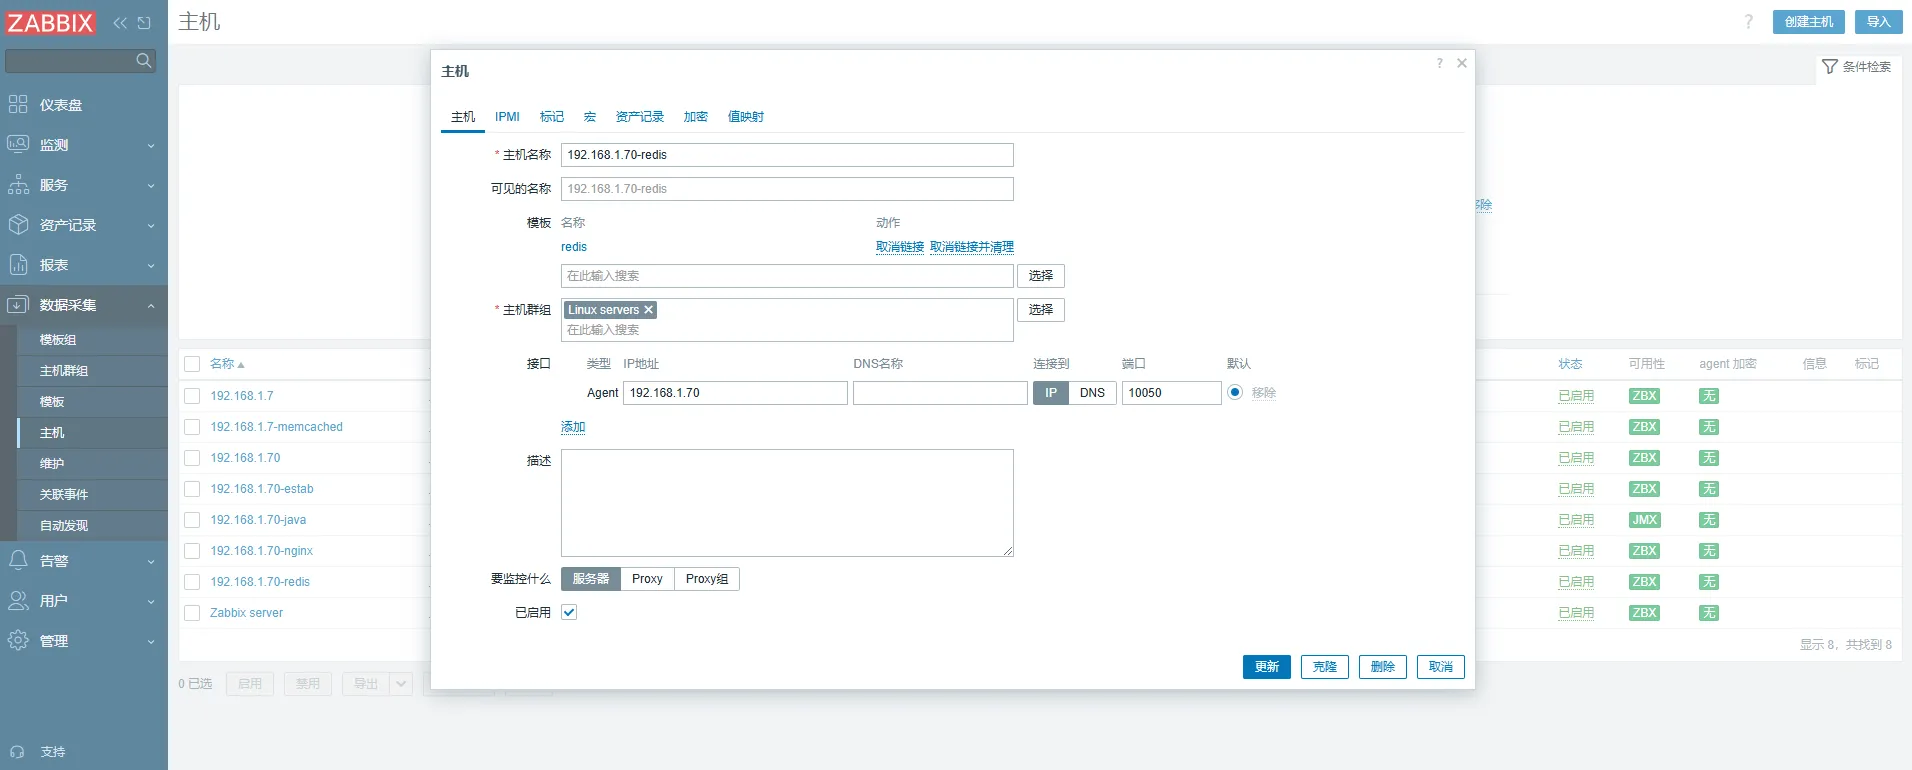Click the help question mark in dialog header
This screenshot has width=1912, height=770.
tap(1440, 63)
